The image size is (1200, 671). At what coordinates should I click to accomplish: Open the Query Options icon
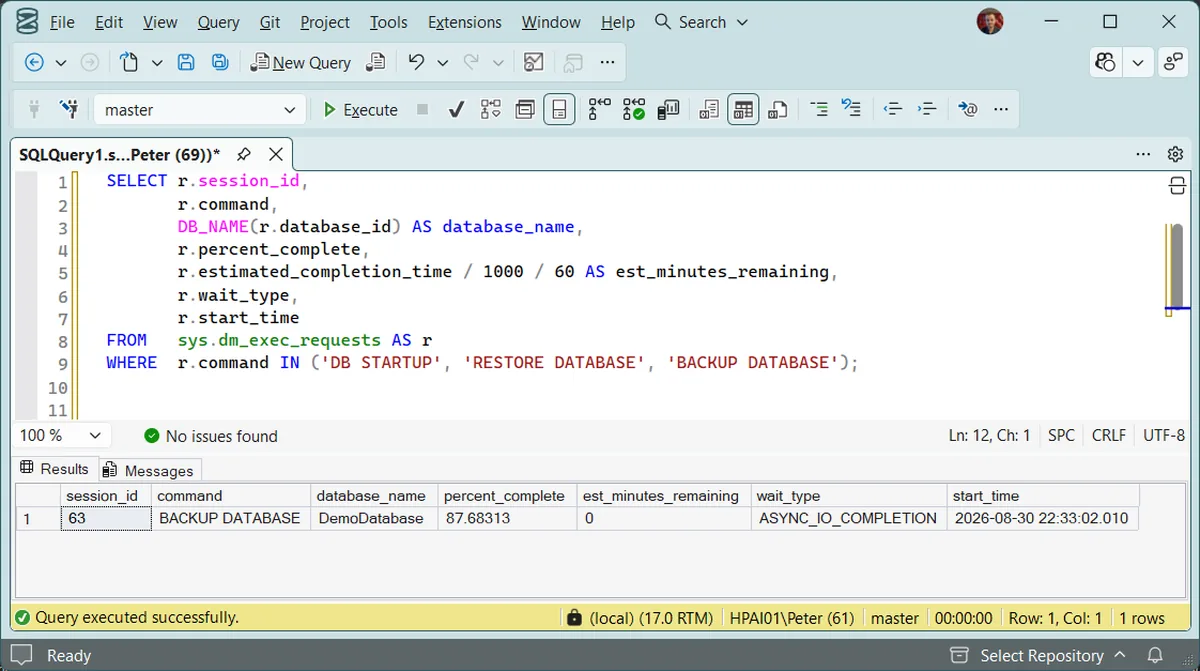(525, 109)
